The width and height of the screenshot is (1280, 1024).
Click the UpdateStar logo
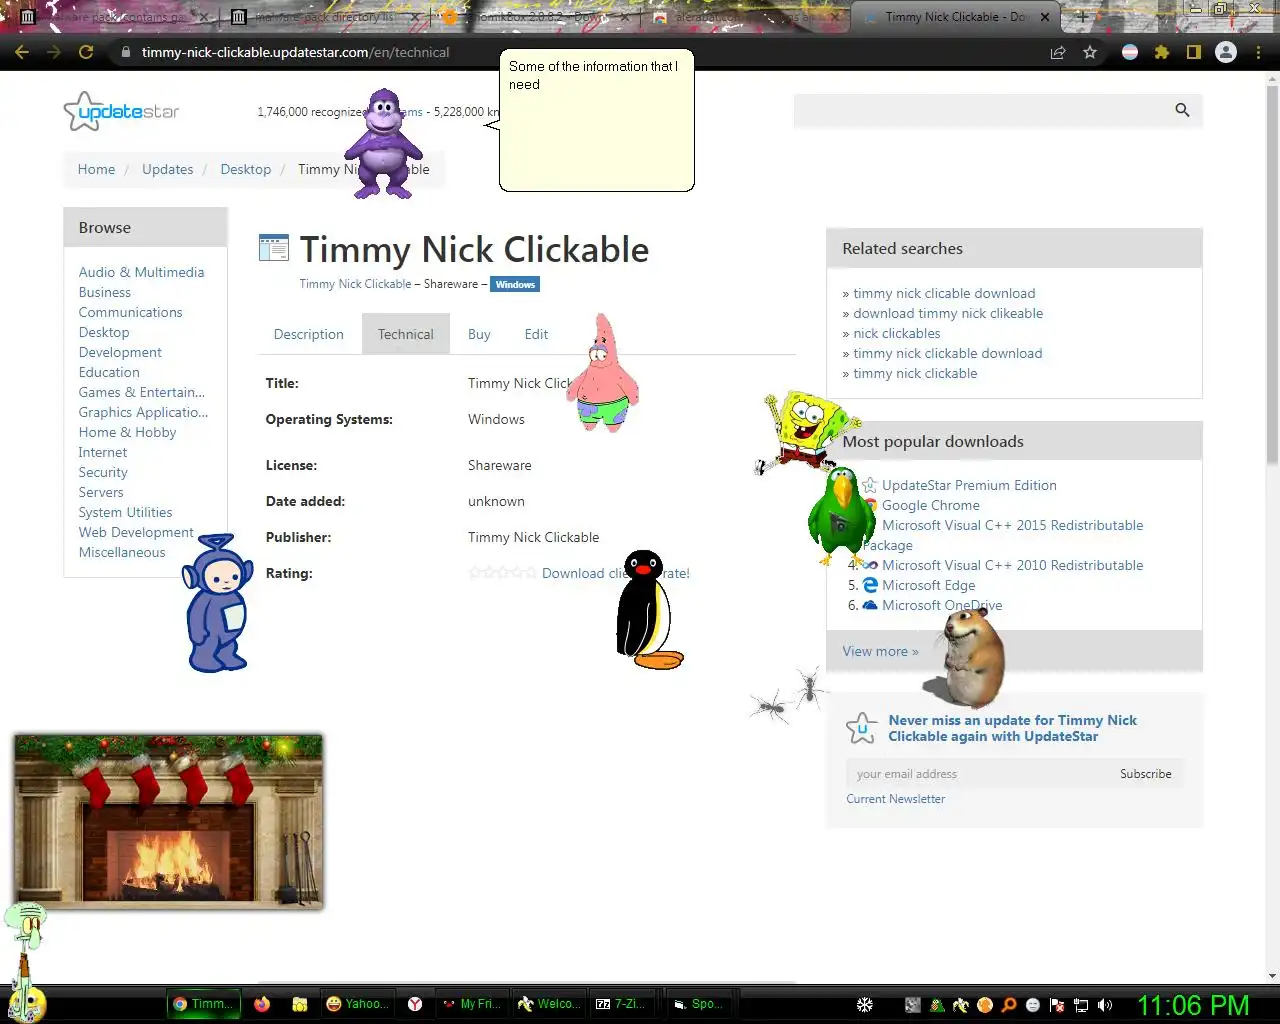[121, 112]
